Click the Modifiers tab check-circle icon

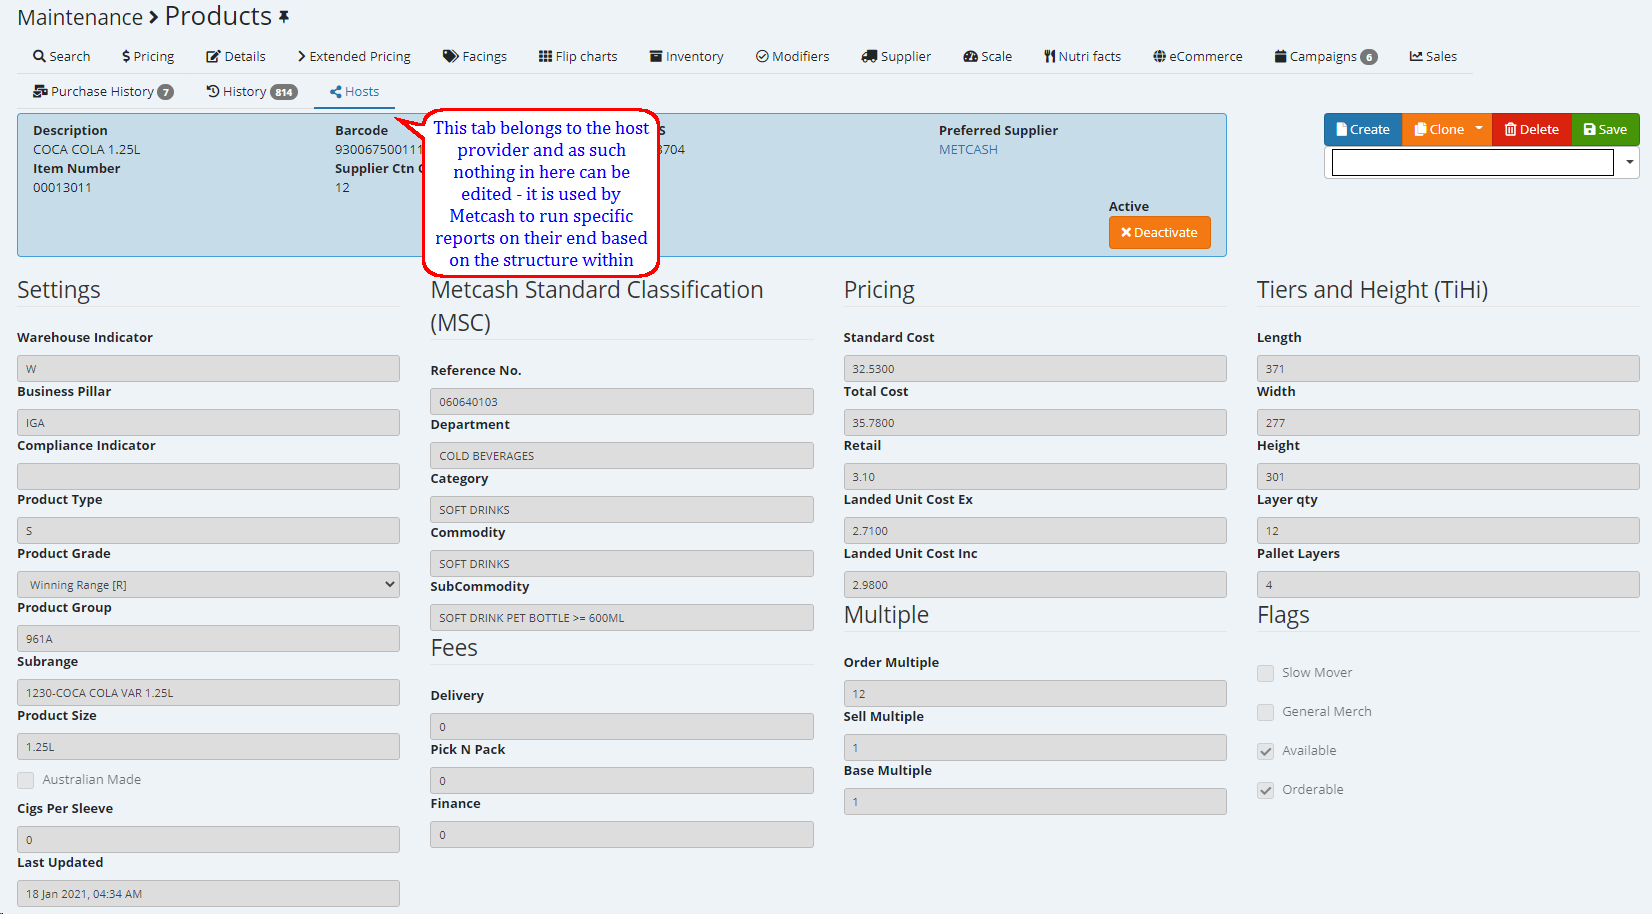coord(762,57)
